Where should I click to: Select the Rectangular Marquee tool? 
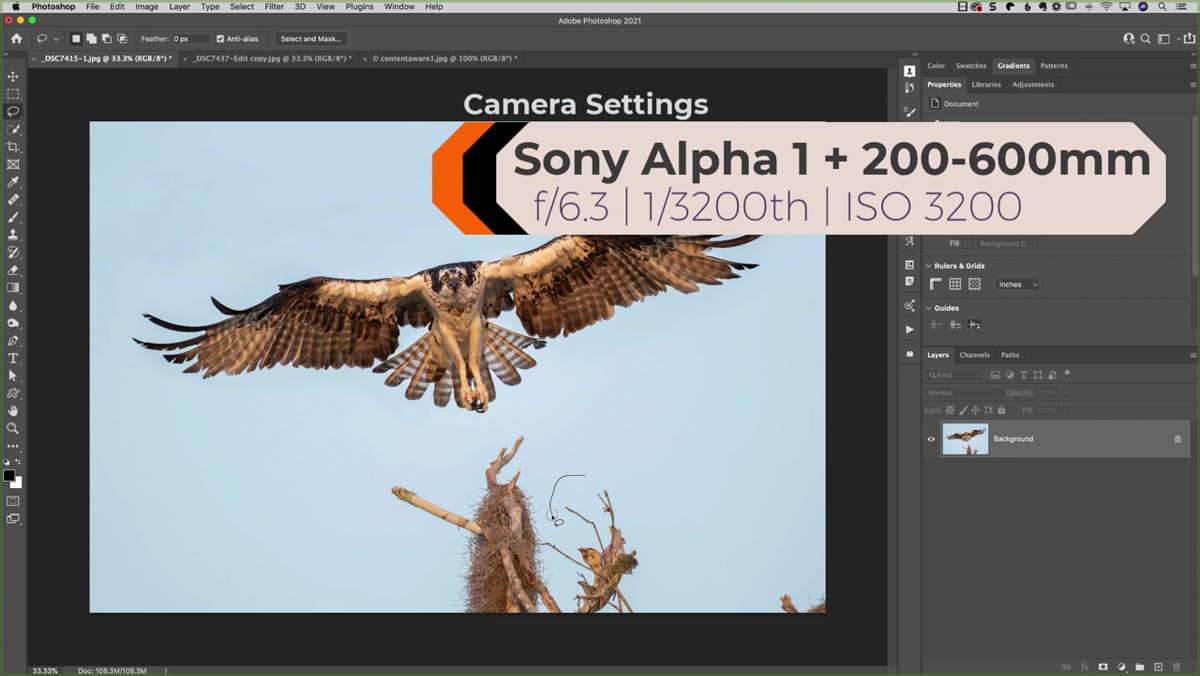[x=13, y=94]
